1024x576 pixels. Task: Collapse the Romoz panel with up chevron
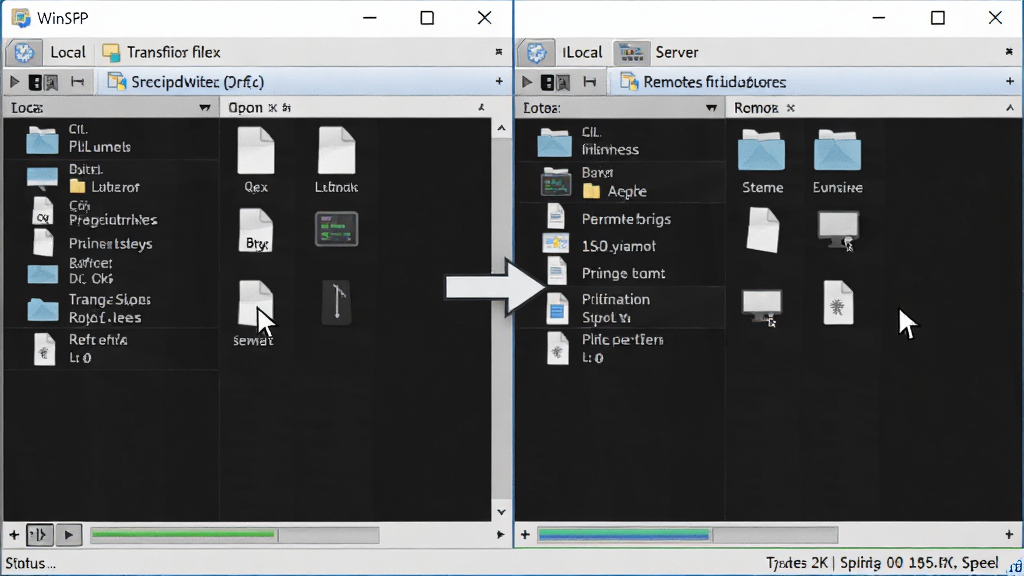[1010, 107]
